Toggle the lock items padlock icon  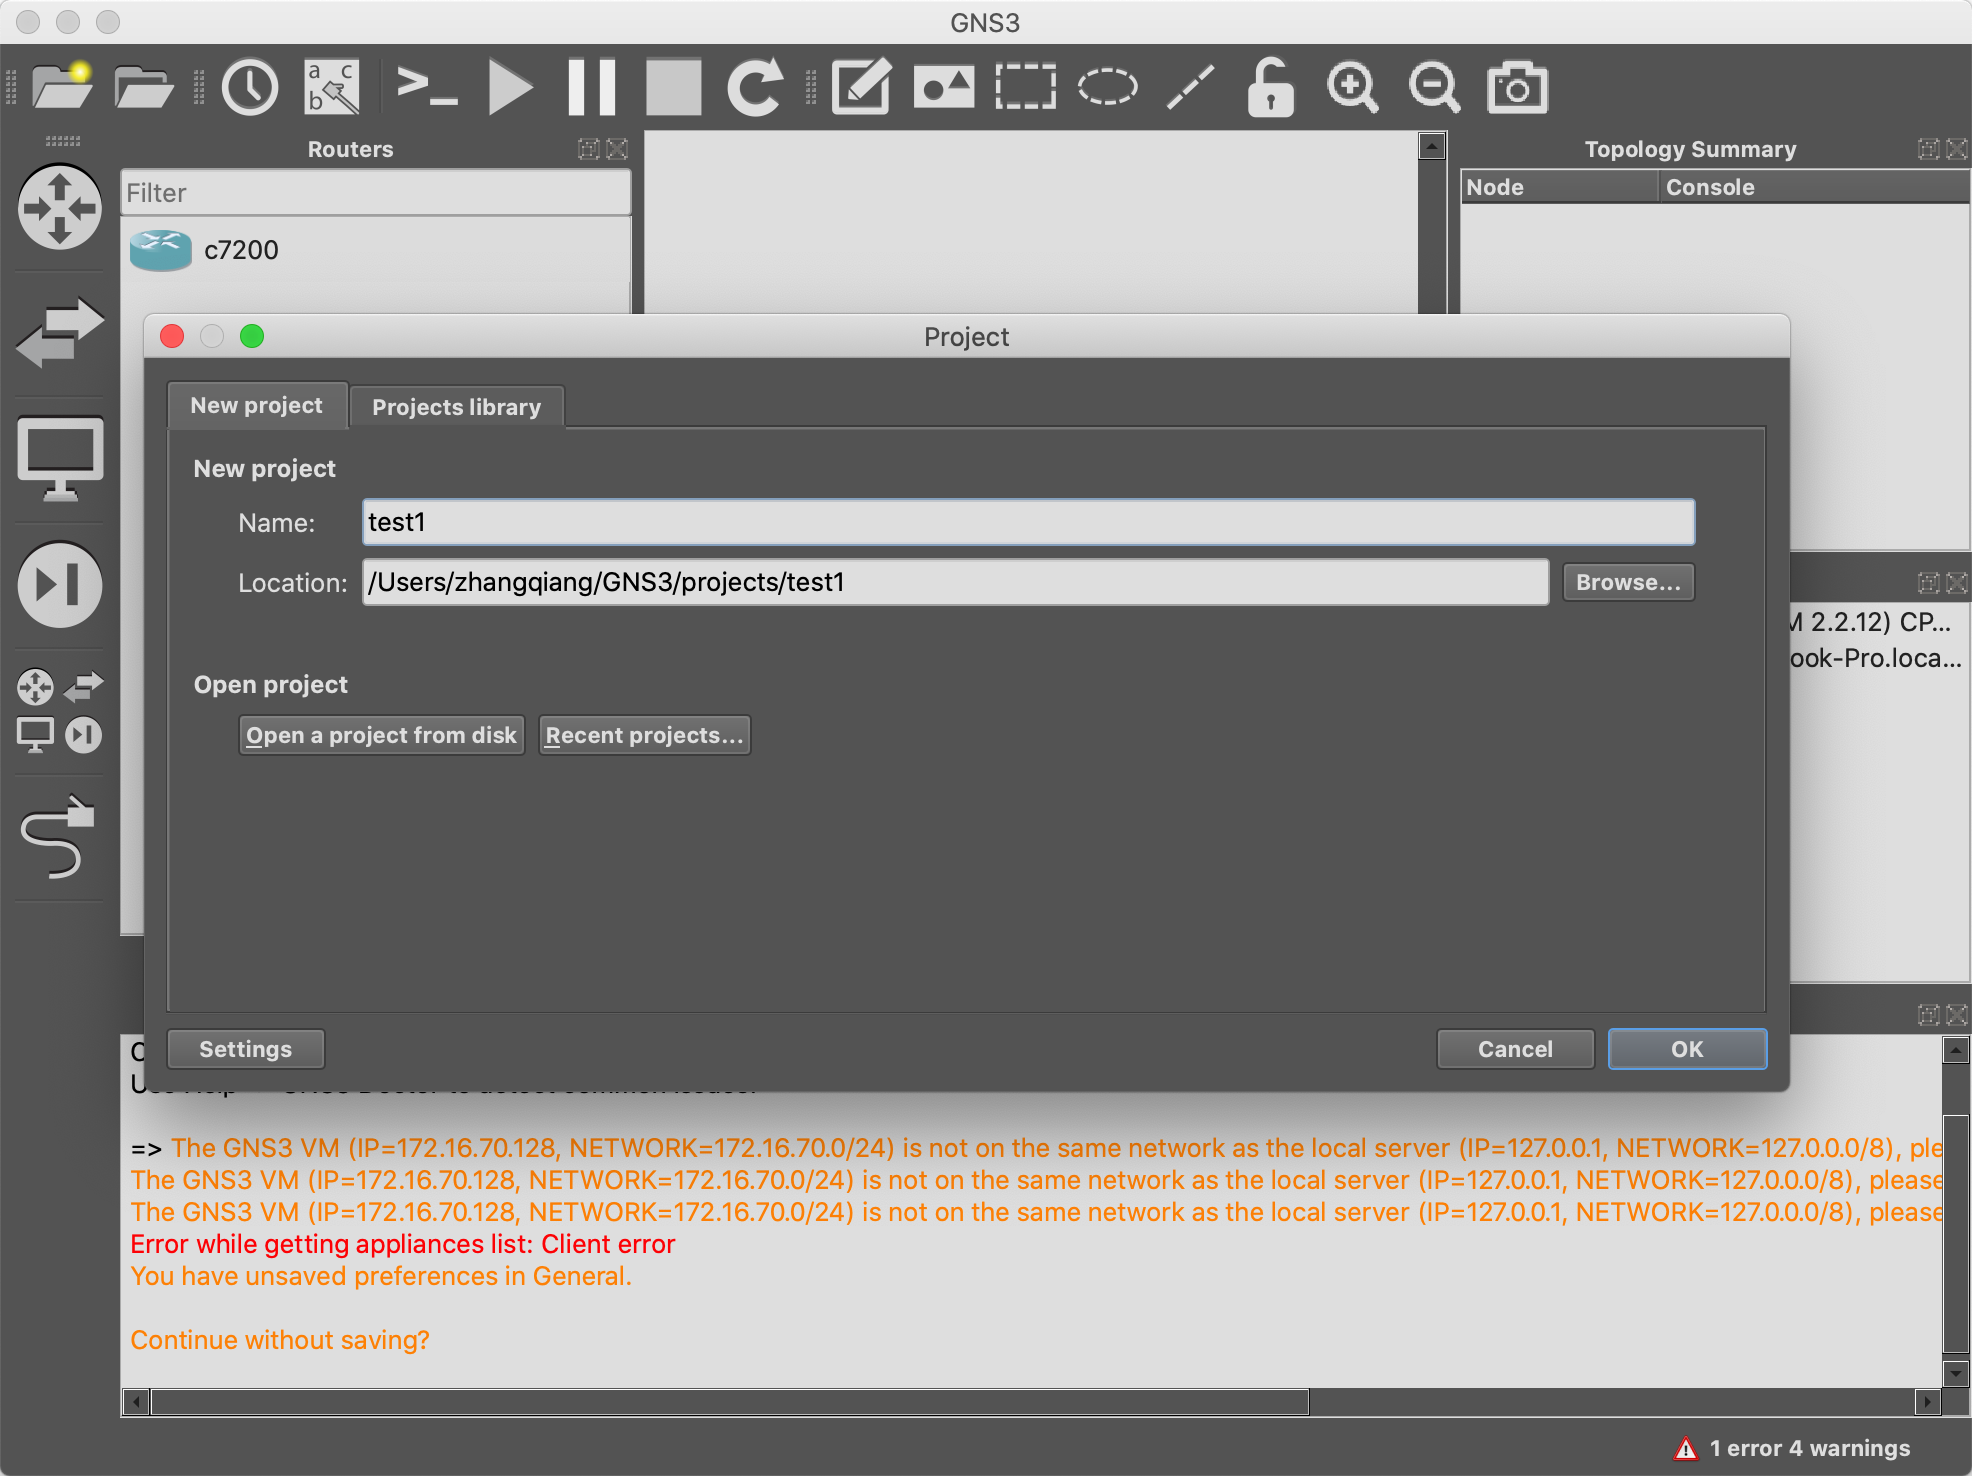[x=1270, y=87]
